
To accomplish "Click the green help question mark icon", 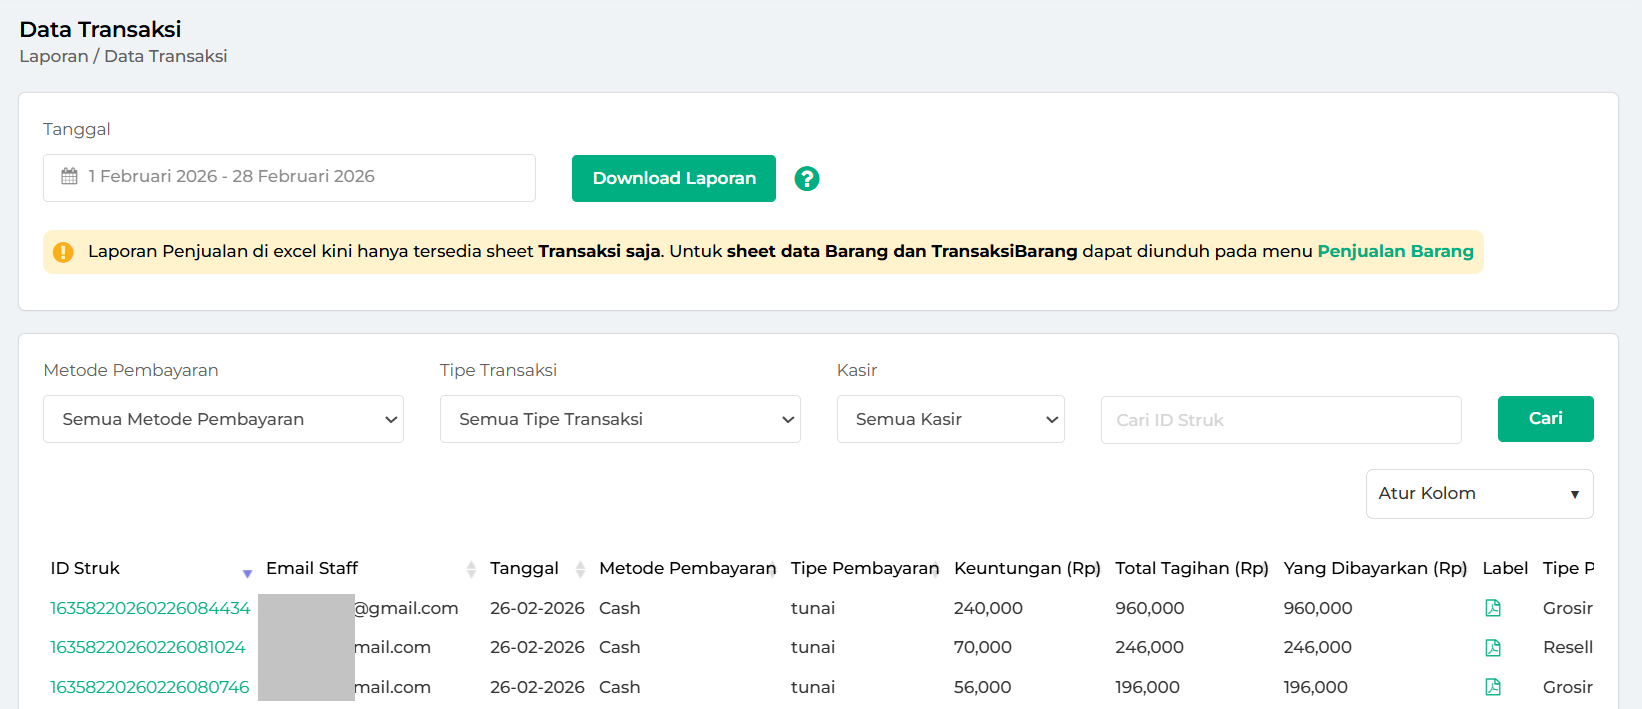I will (x=806, y=179).
